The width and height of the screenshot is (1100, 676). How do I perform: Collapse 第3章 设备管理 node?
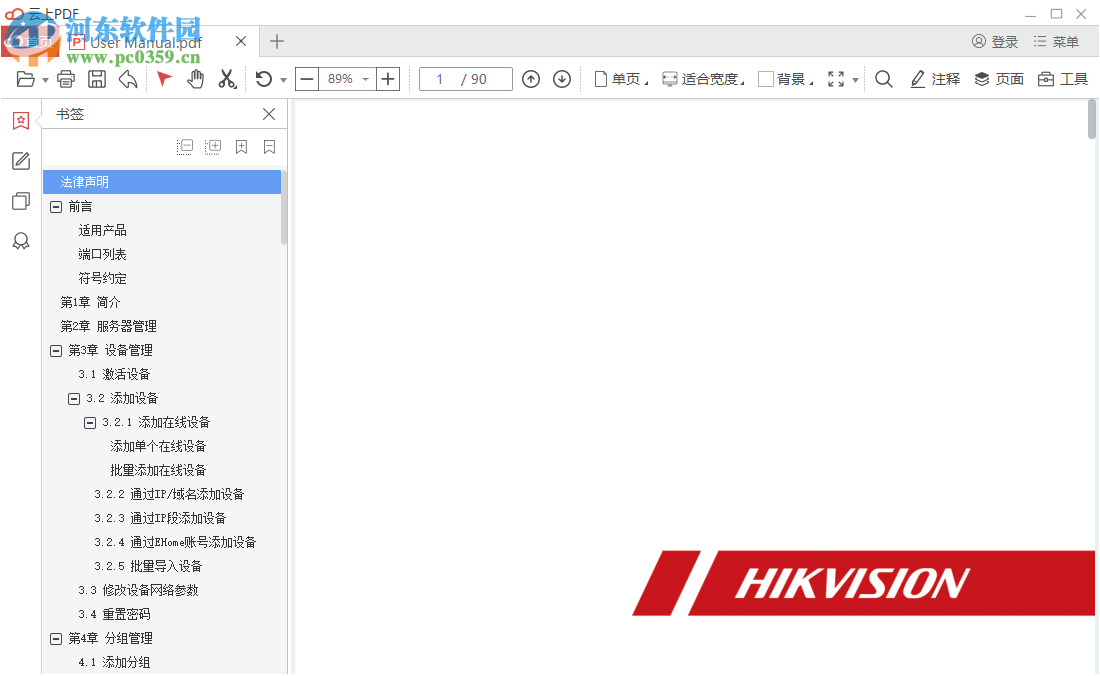coord(56,351)
